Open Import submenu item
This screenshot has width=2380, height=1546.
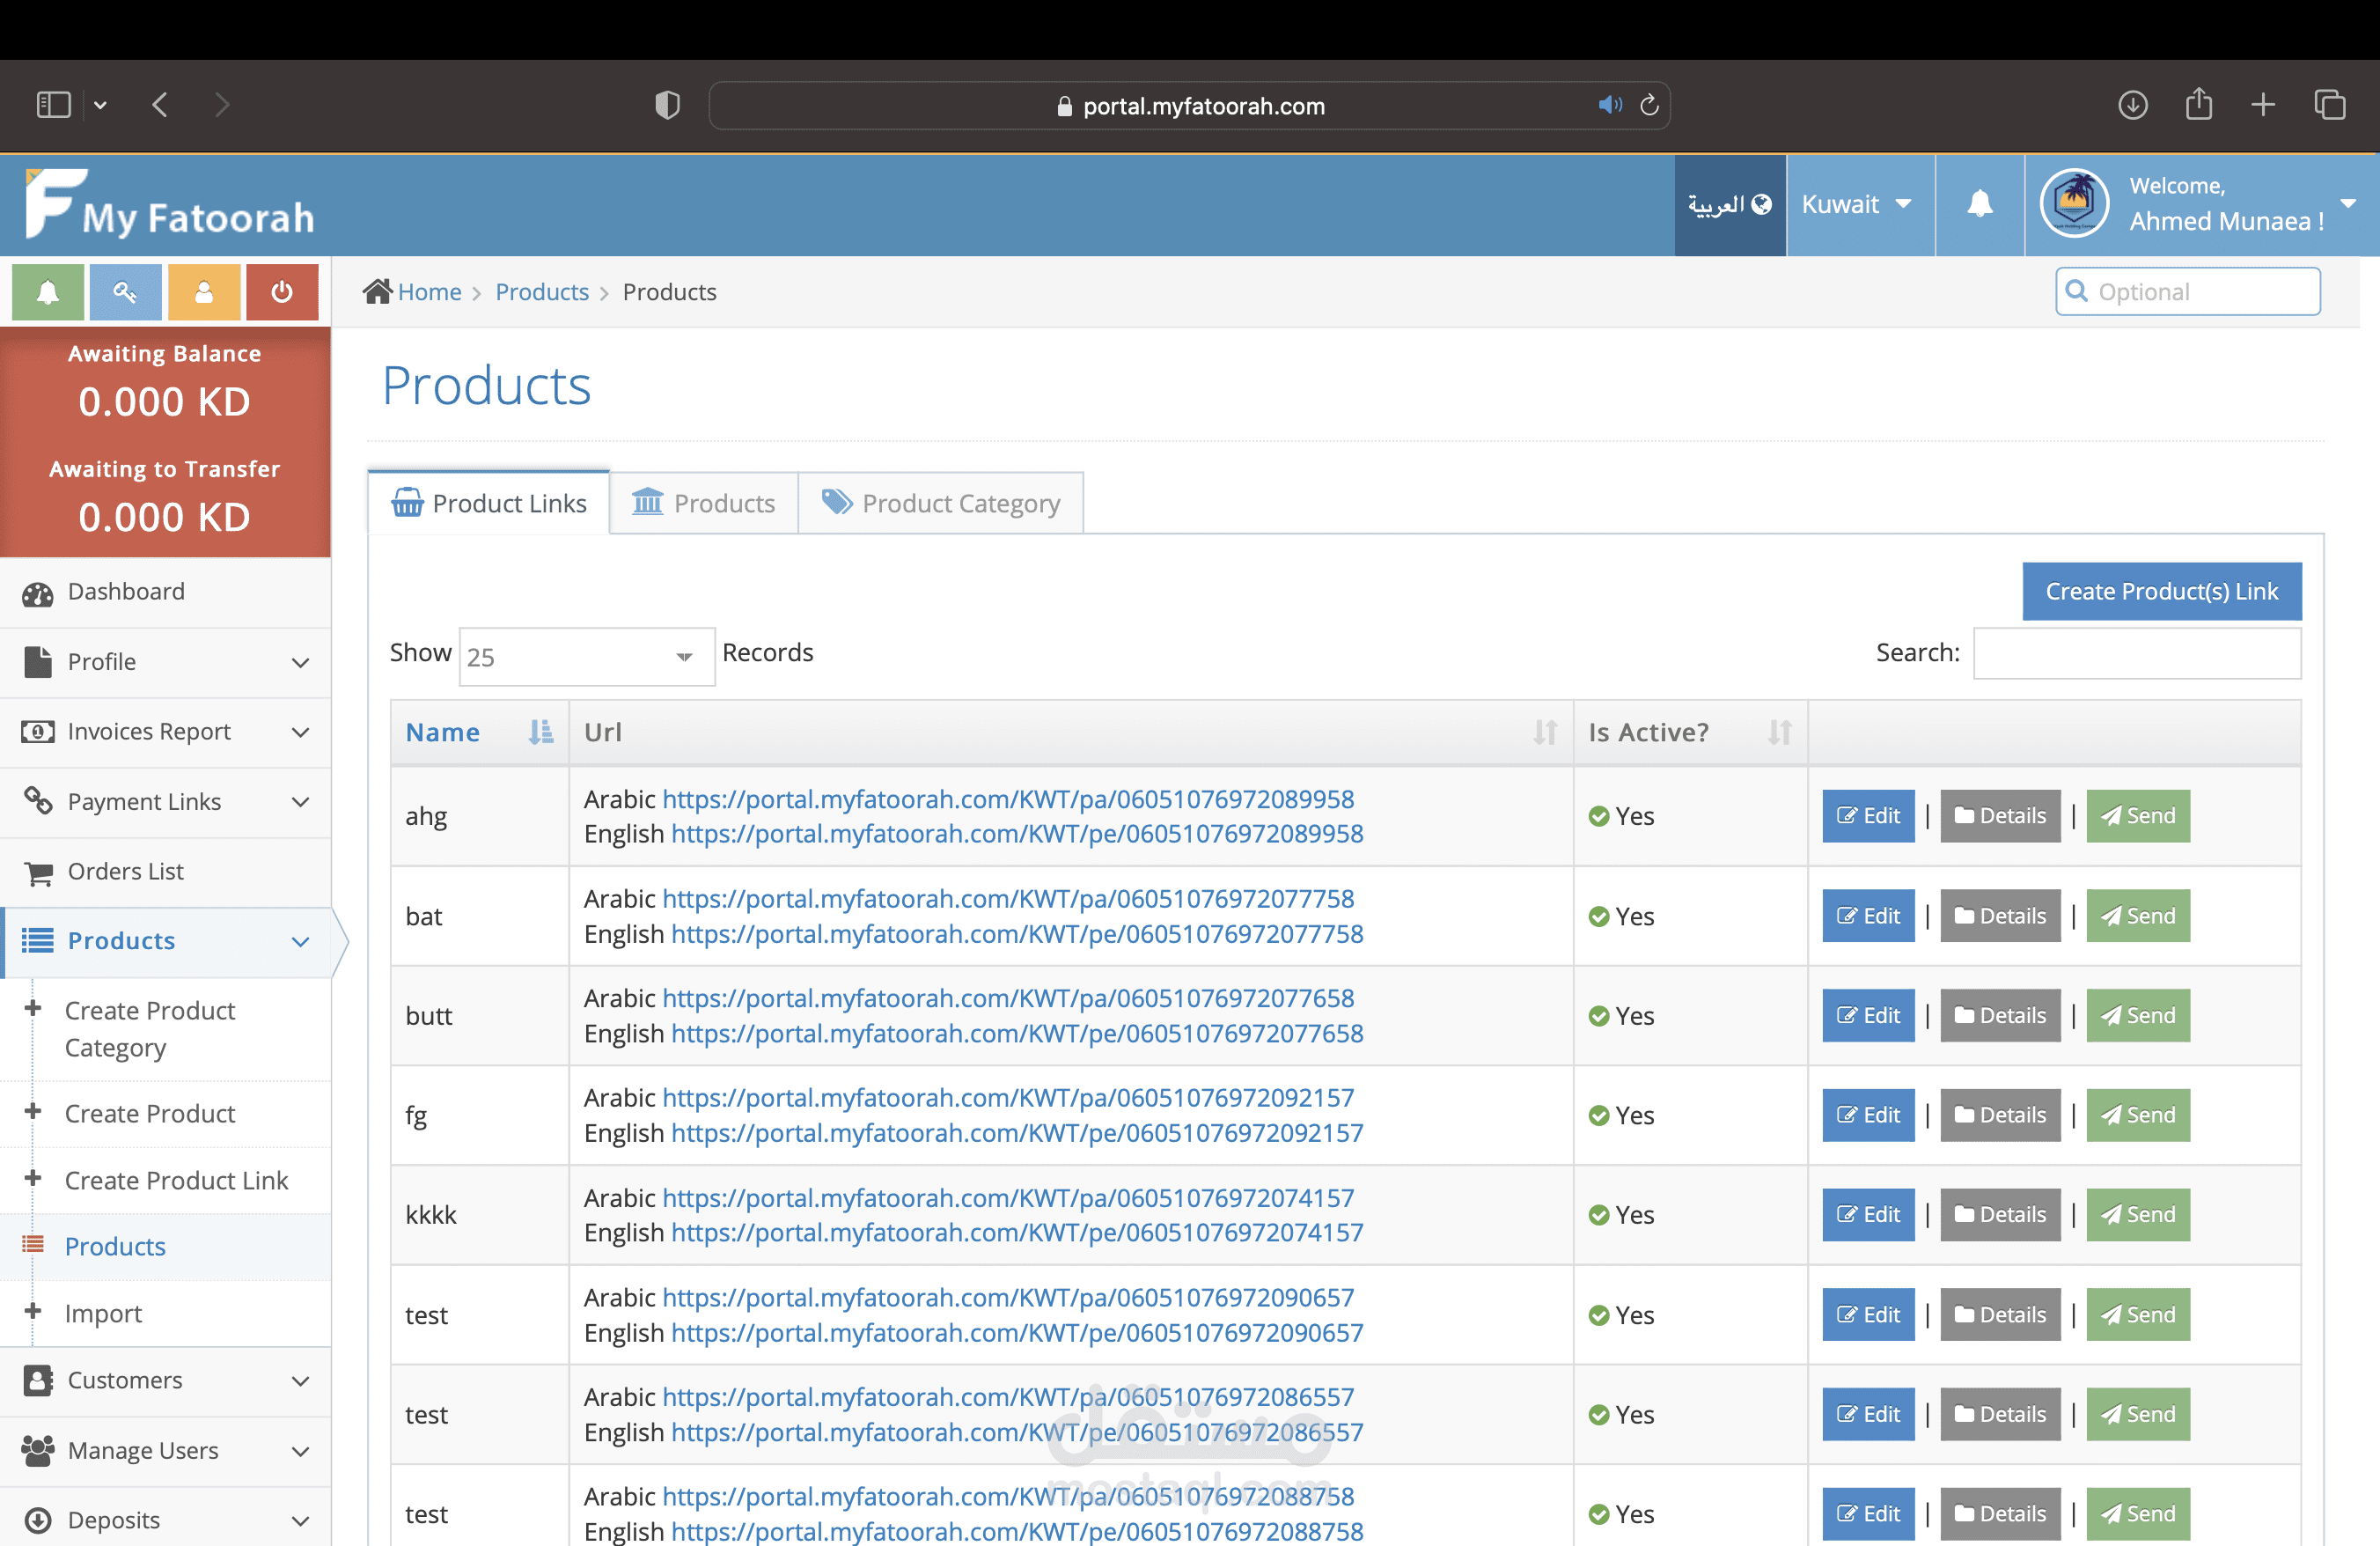click(166, 1314)
